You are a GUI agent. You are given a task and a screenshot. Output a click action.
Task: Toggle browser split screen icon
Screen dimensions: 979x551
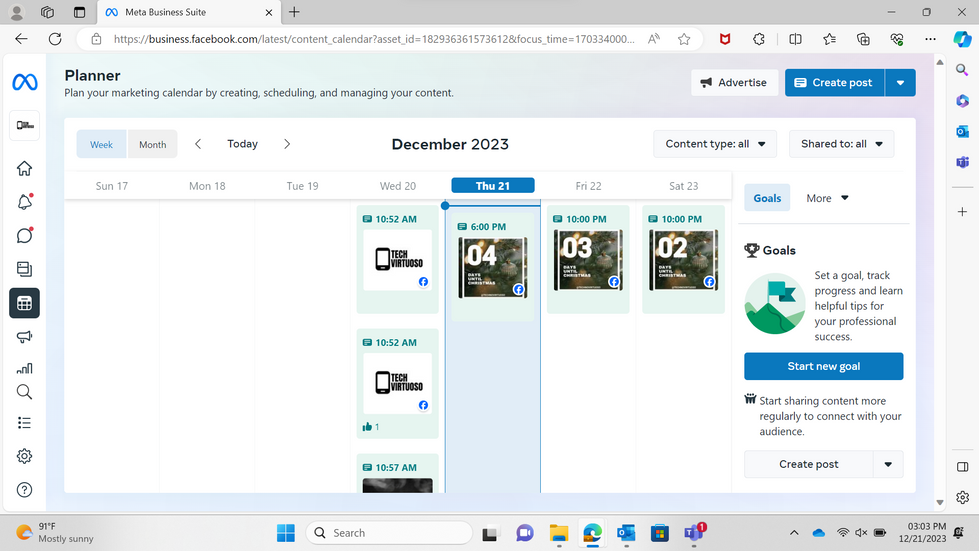795,39
